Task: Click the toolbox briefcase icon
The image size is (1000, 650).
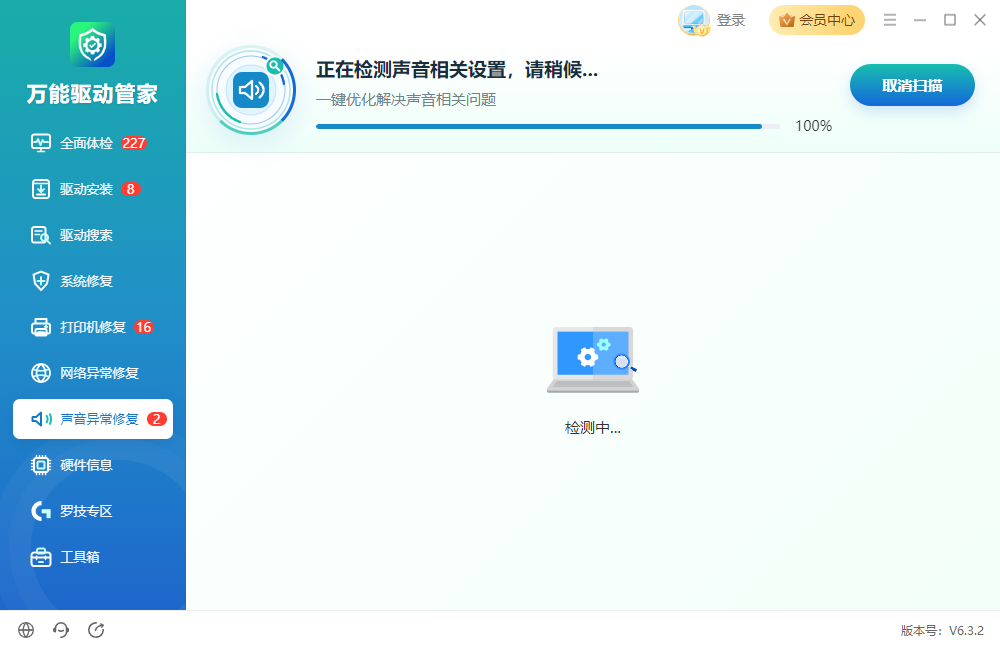Action: coord(41,557)
